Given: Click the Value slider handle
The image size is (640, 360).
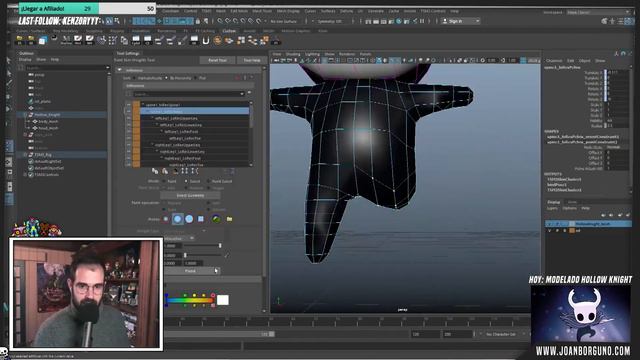Looking at the screenshot, I should pos(185,256).
